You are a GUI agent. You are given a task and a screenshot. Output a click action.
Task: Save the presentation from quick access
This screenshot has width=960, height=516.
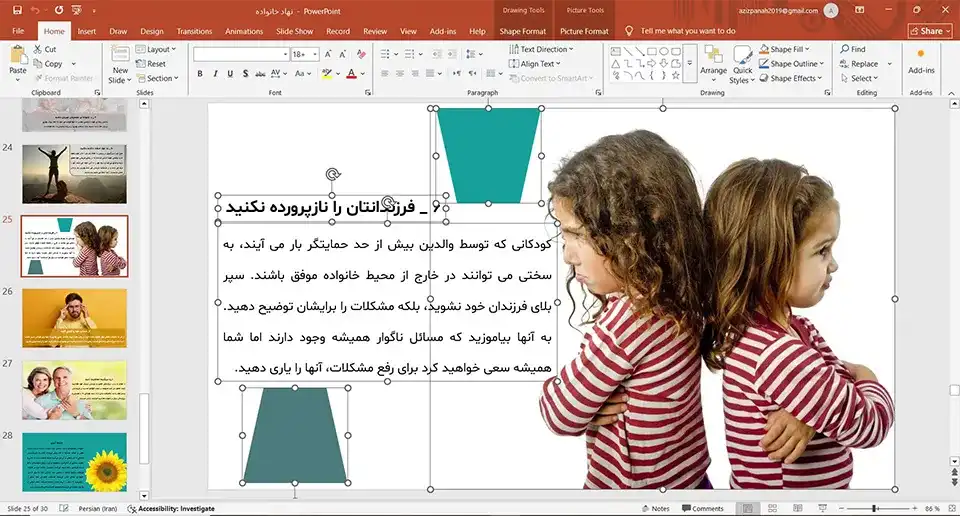point(17,10)
